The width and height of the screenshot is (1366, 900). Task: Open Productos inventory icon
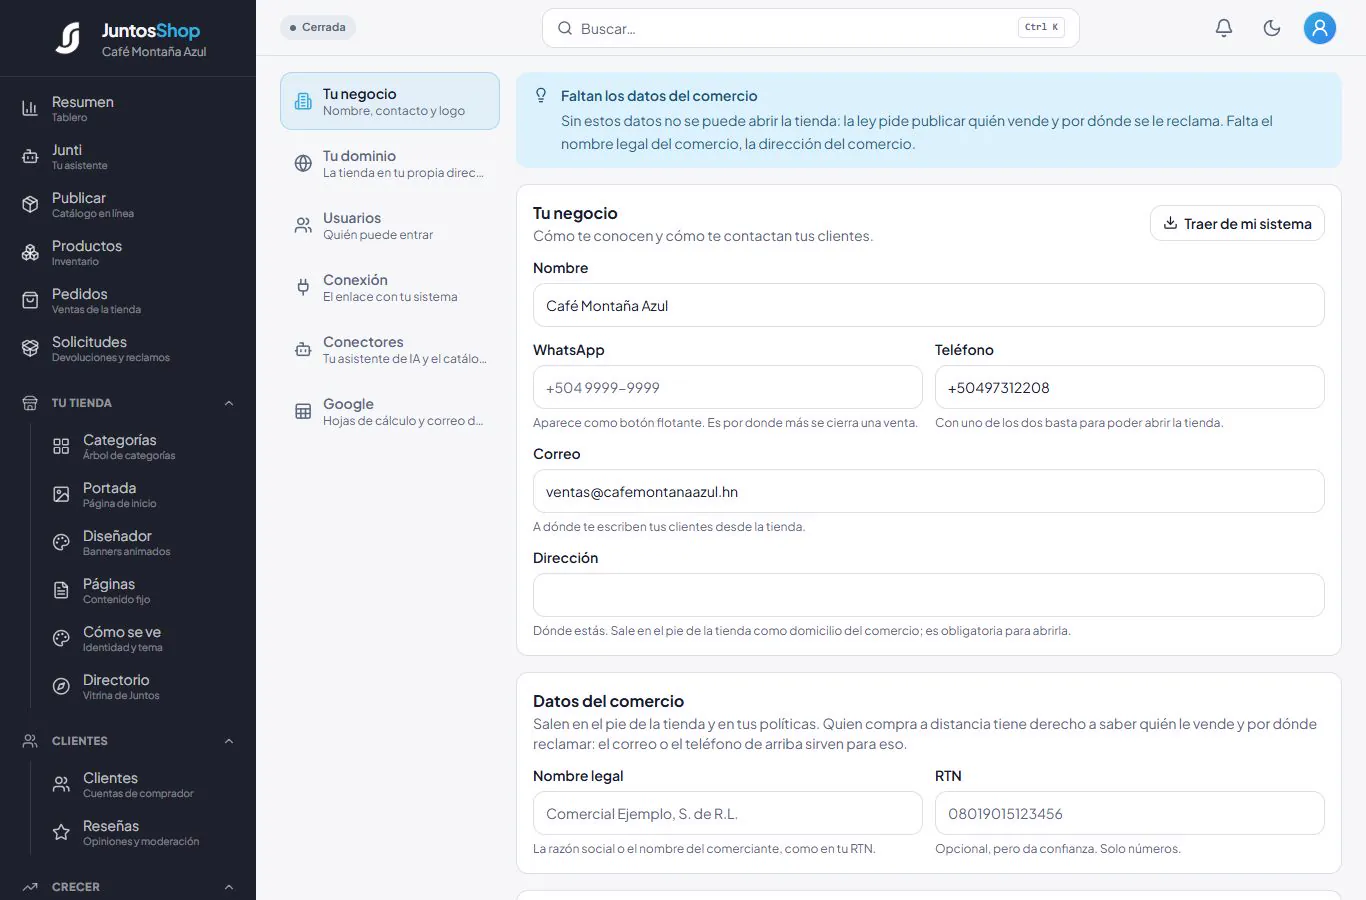coord(30,252)
